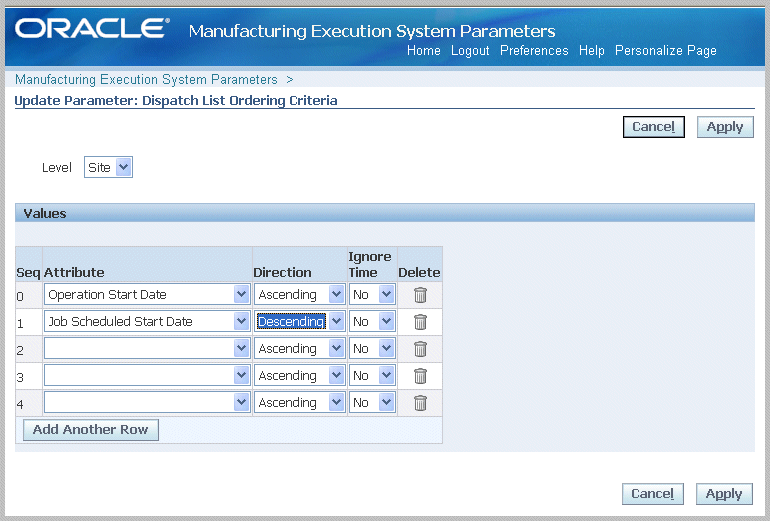Open the Level dropdown showing Site
The width and height of the screenshot is (770, 521).
click(108, 167)
